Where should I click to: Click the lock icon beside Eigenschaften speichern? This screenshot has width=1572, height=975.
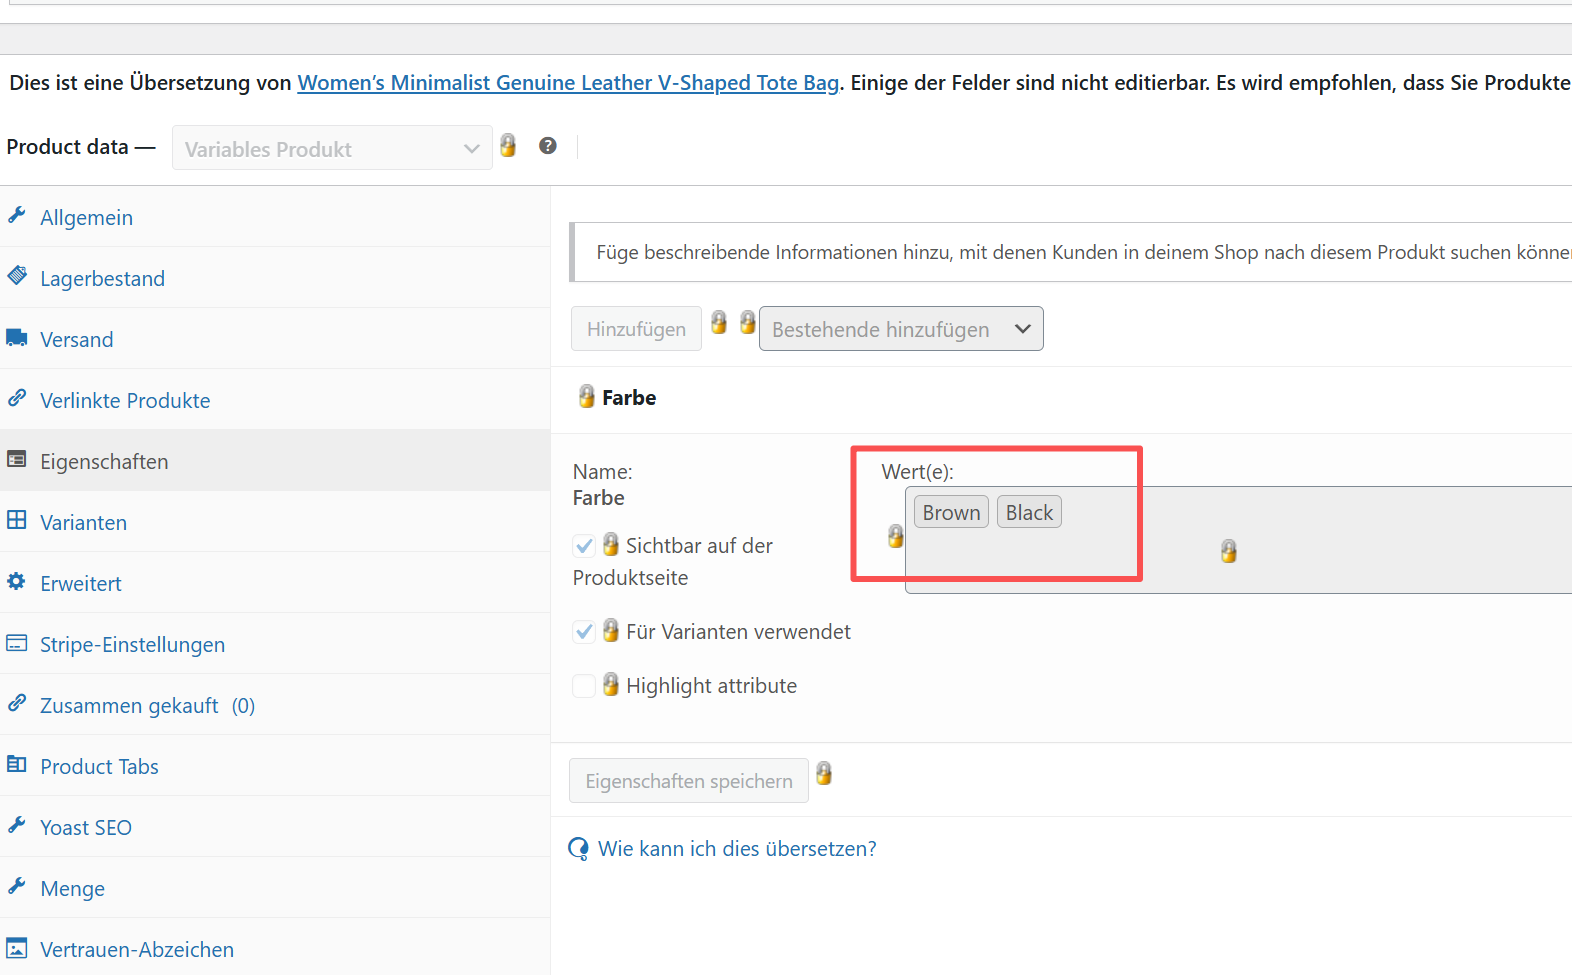pos(824,774)
